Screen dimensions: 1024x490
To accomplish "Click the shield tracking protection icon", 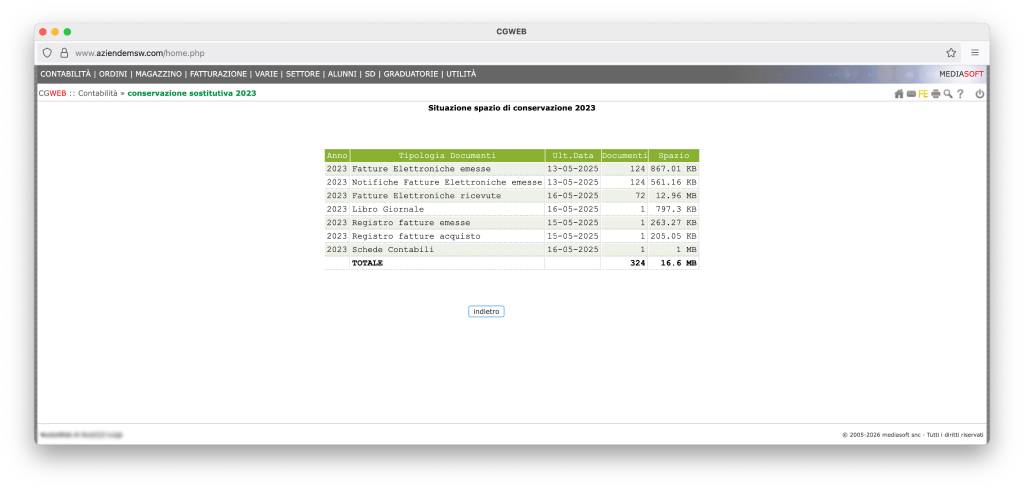I will pos(48,52).
